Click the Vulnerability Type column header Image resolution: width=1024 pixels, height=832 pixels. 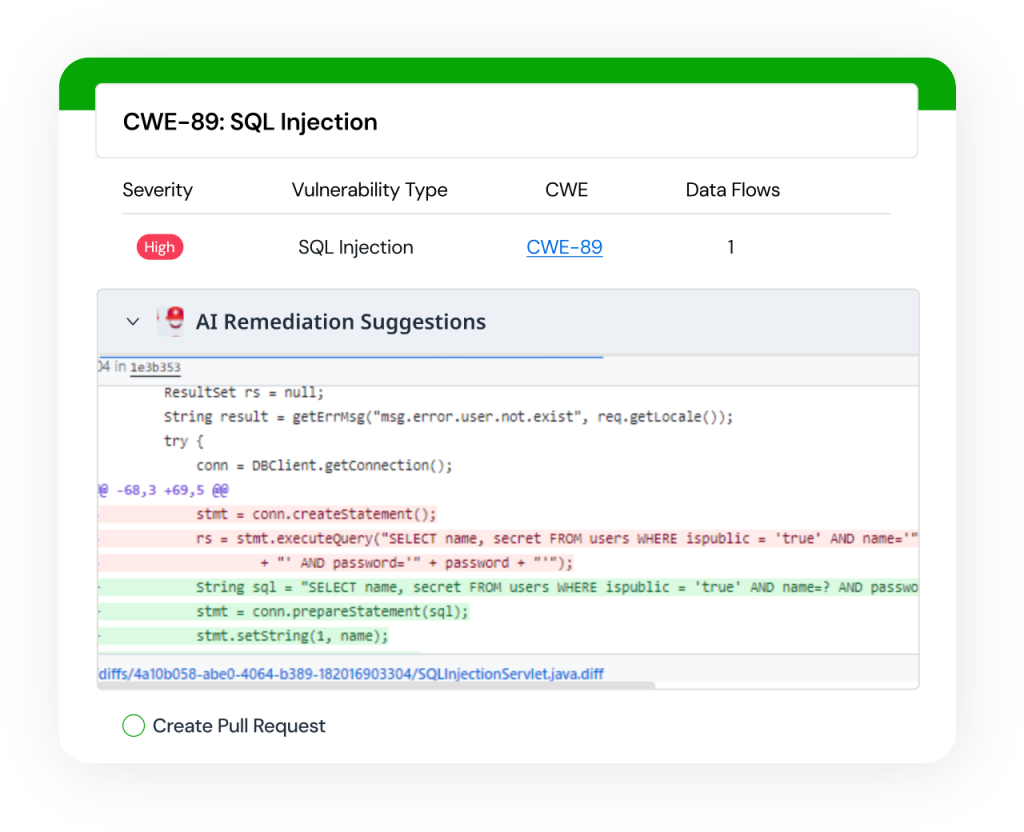[369, 190]
